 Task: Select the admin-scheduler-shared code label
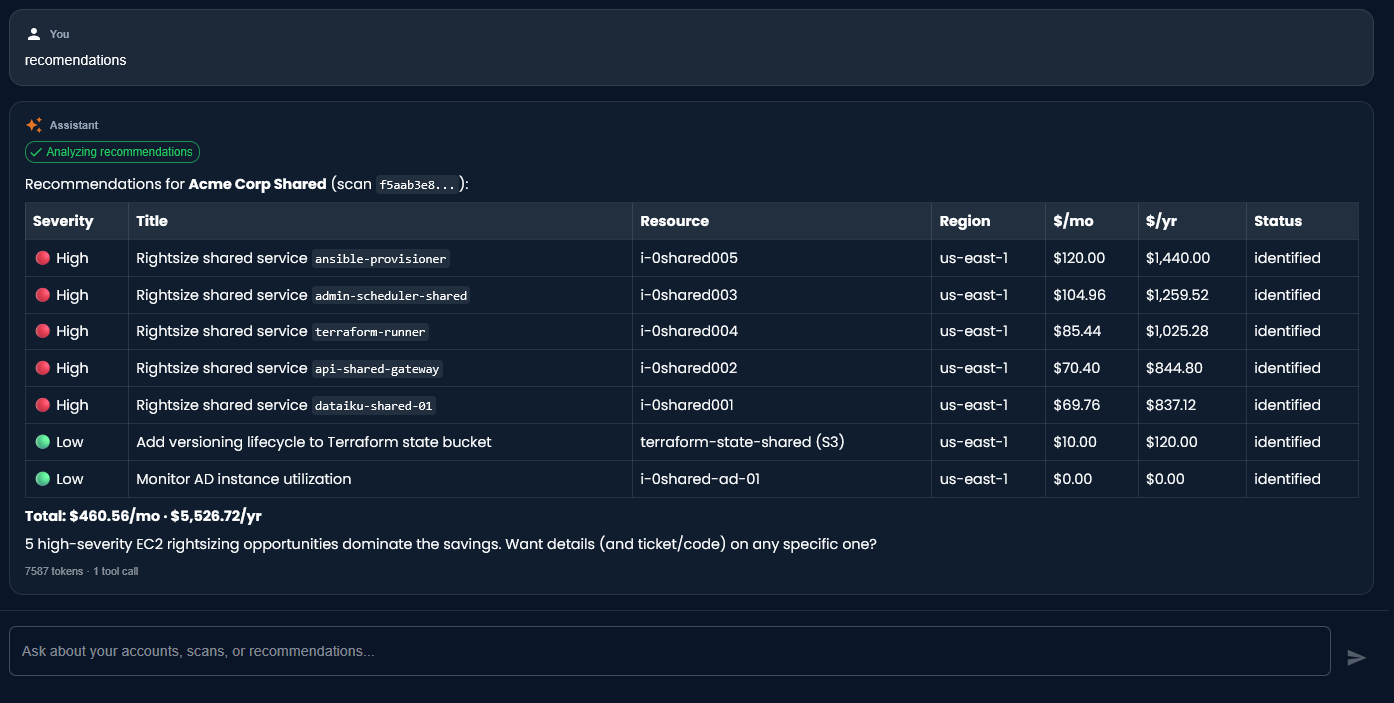click(x=391, y=296)
